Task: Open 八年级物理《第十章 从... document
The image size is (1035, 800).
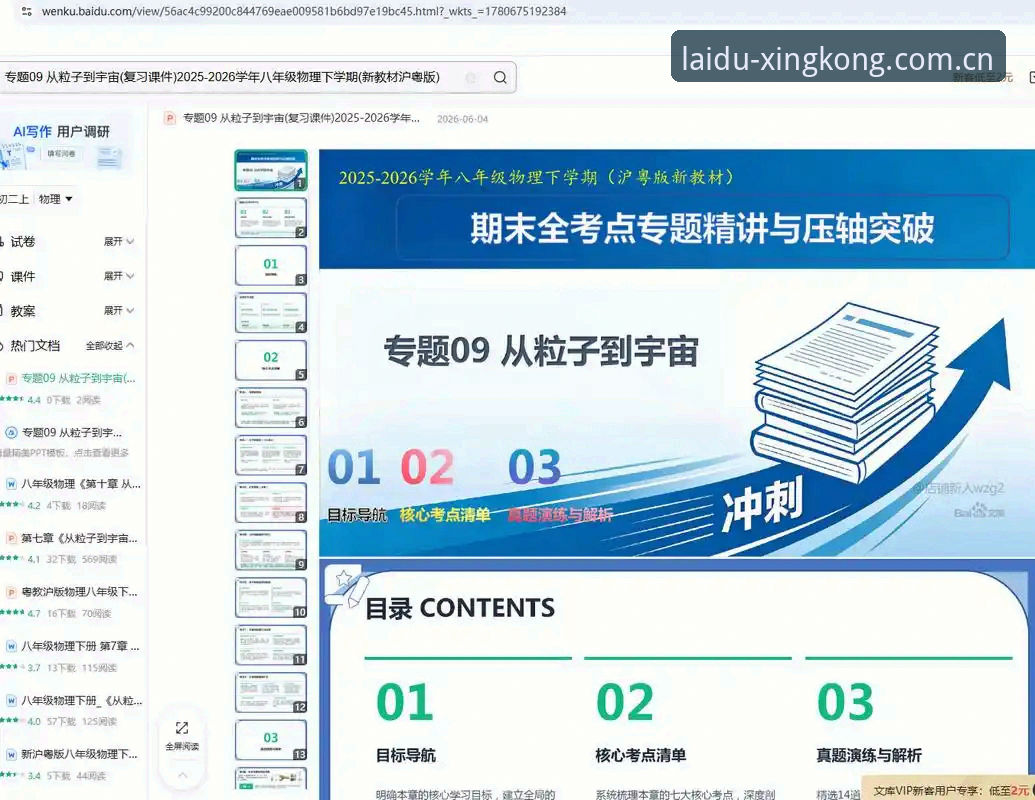Action: tap(81, 484)
